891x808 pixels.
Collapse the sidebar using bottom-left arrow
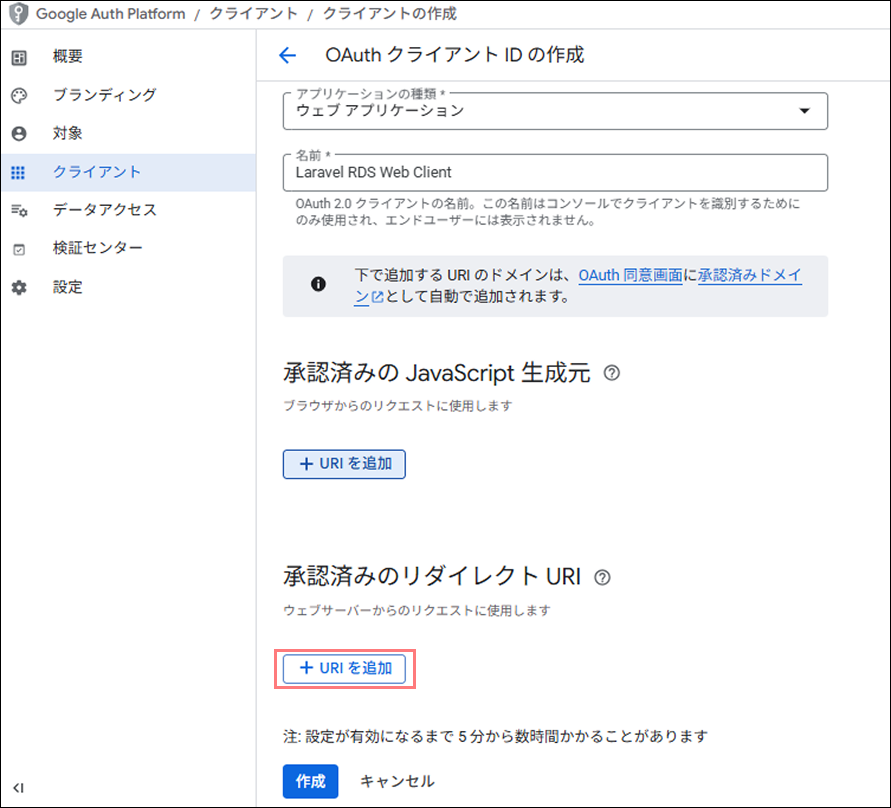18,788
